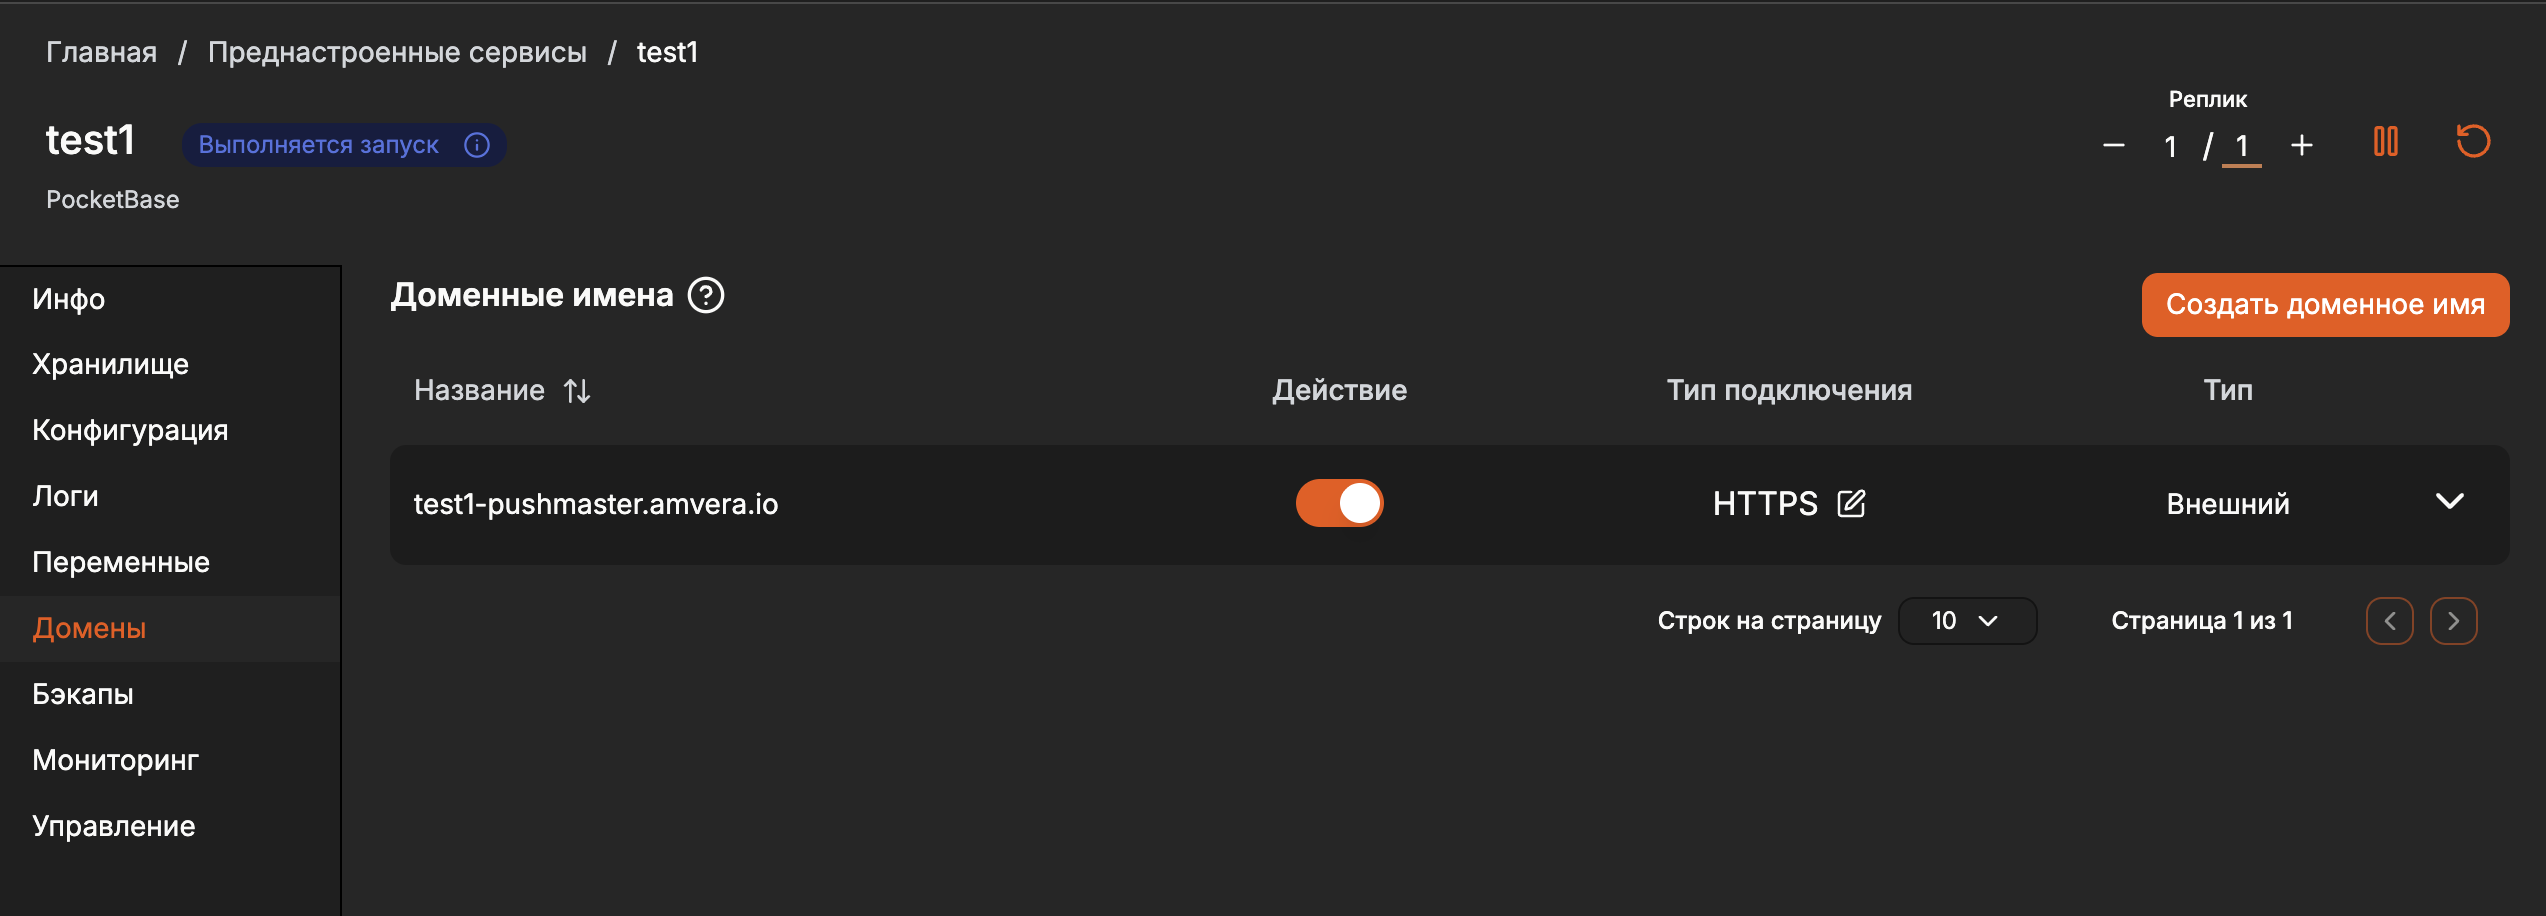
Task: Increase replica count with plus icon
Action: (2302, 146)
